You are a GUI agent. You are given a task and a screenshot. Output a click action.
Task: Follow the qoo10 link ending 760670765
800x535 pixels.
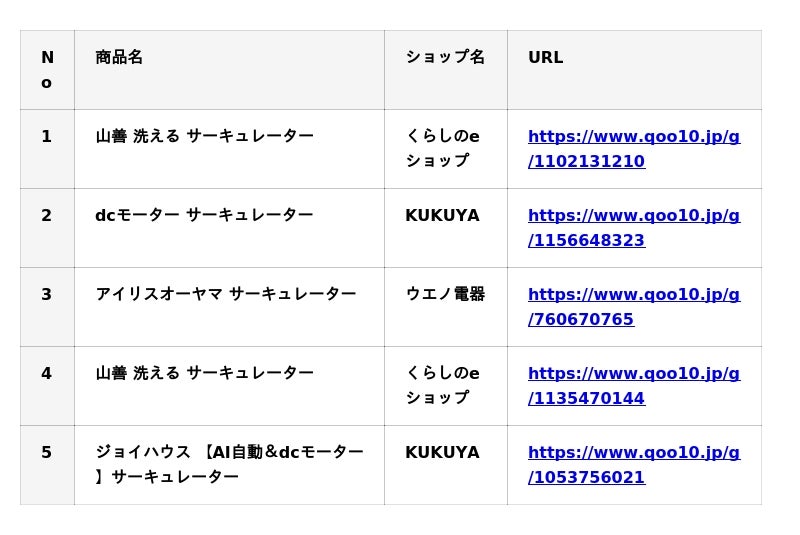(633, 307)
